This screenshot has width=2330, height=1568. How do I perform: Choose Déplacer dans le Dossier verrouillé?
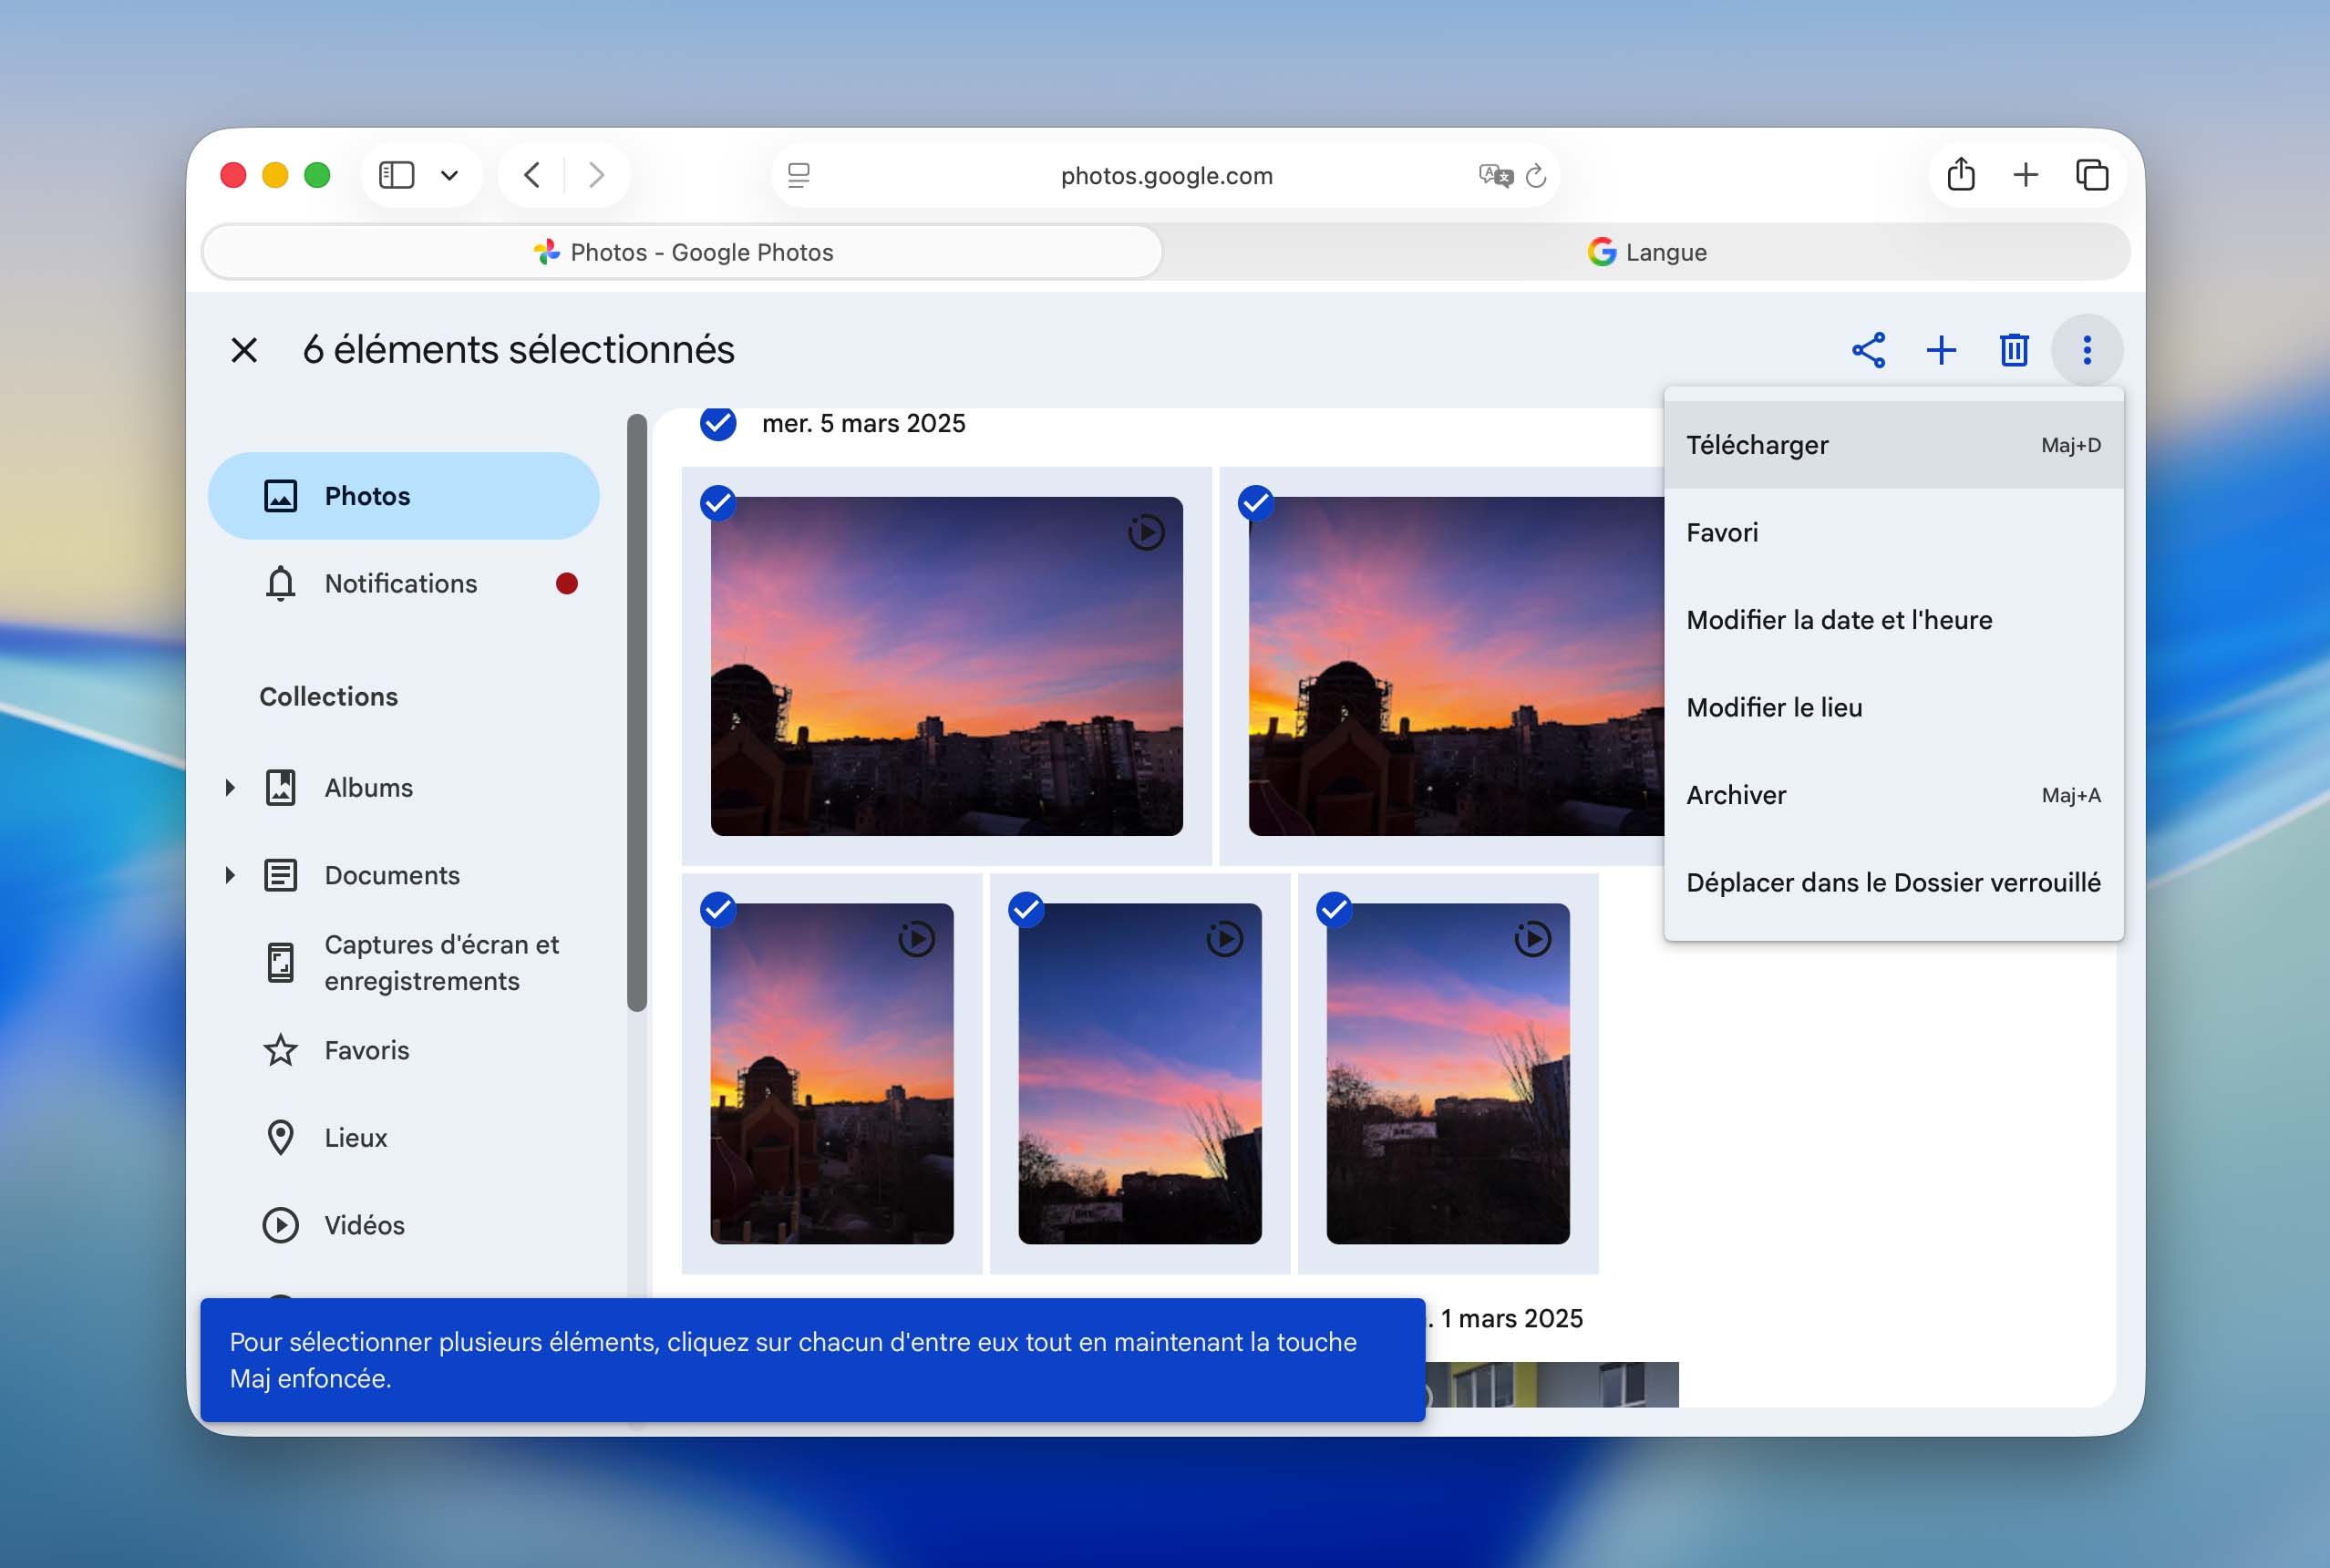[1893, 882]
